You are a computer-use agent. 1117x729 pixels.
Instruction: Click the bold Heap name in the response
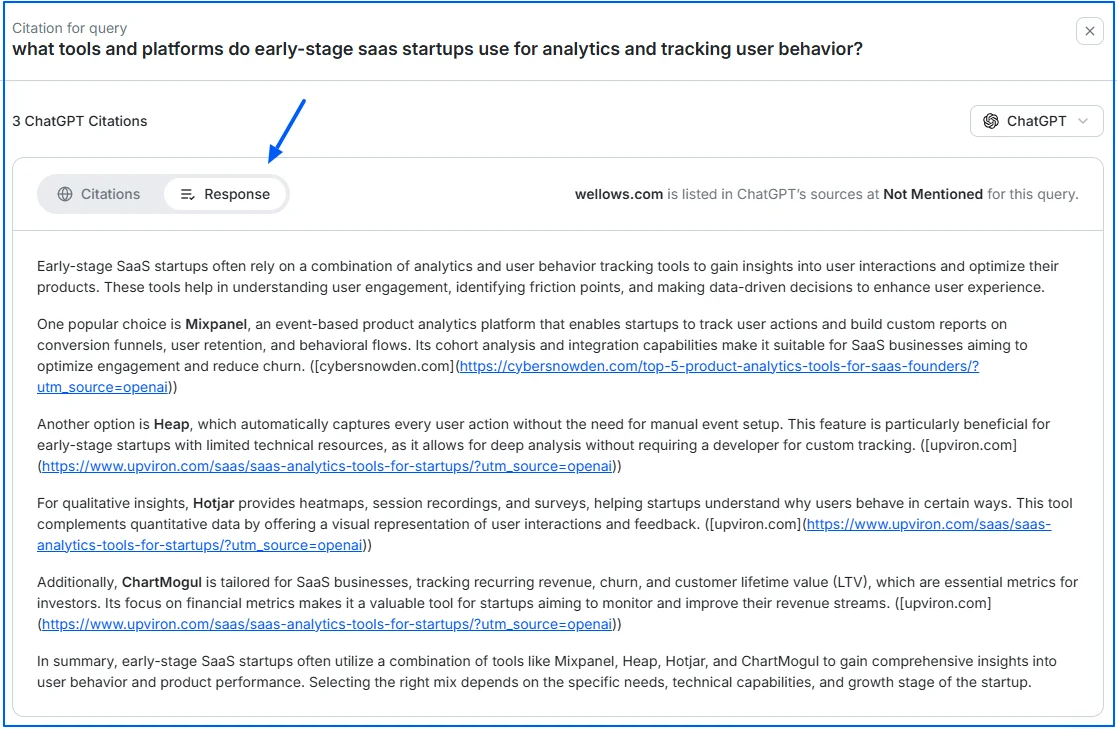coord(172,425)
